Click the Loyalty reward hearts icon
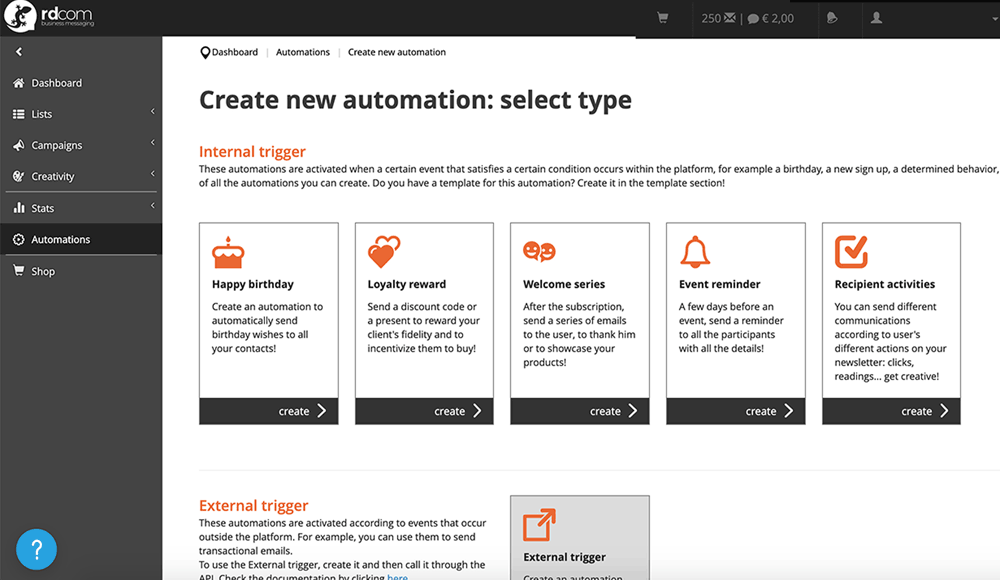1000x580 pixels. pos(384,252)
